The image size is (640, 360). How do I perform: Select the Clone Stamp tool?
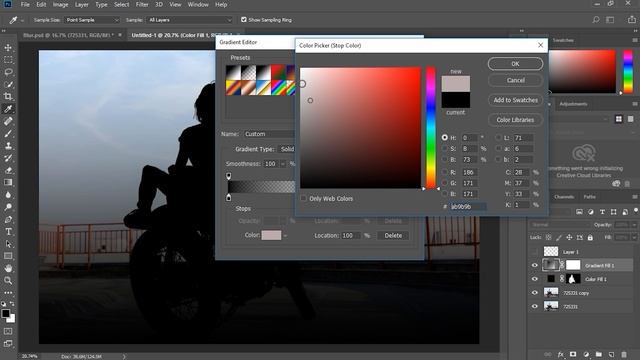pos(8,146)
